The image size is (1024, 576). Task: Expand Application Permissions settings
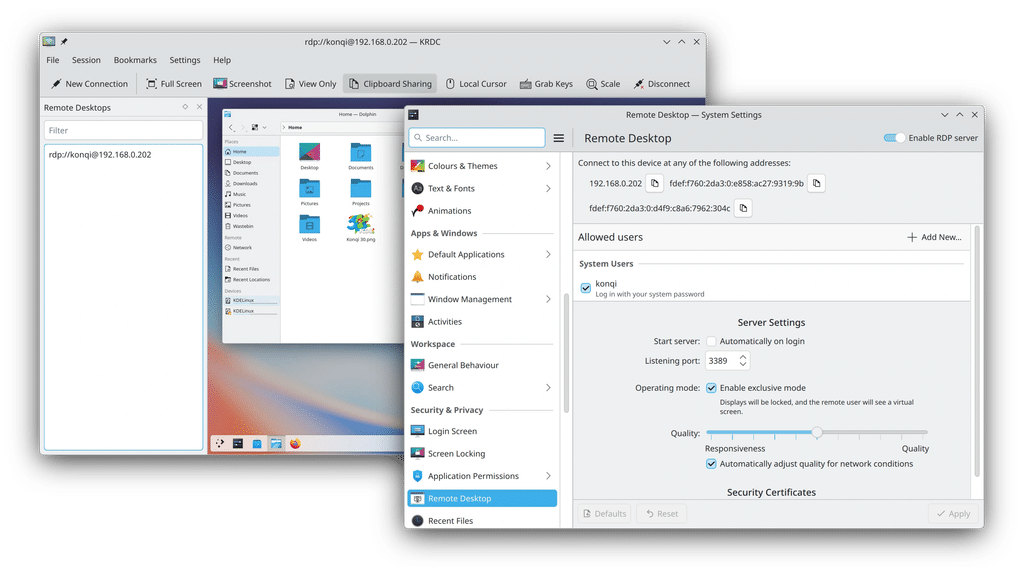(482, 476)
